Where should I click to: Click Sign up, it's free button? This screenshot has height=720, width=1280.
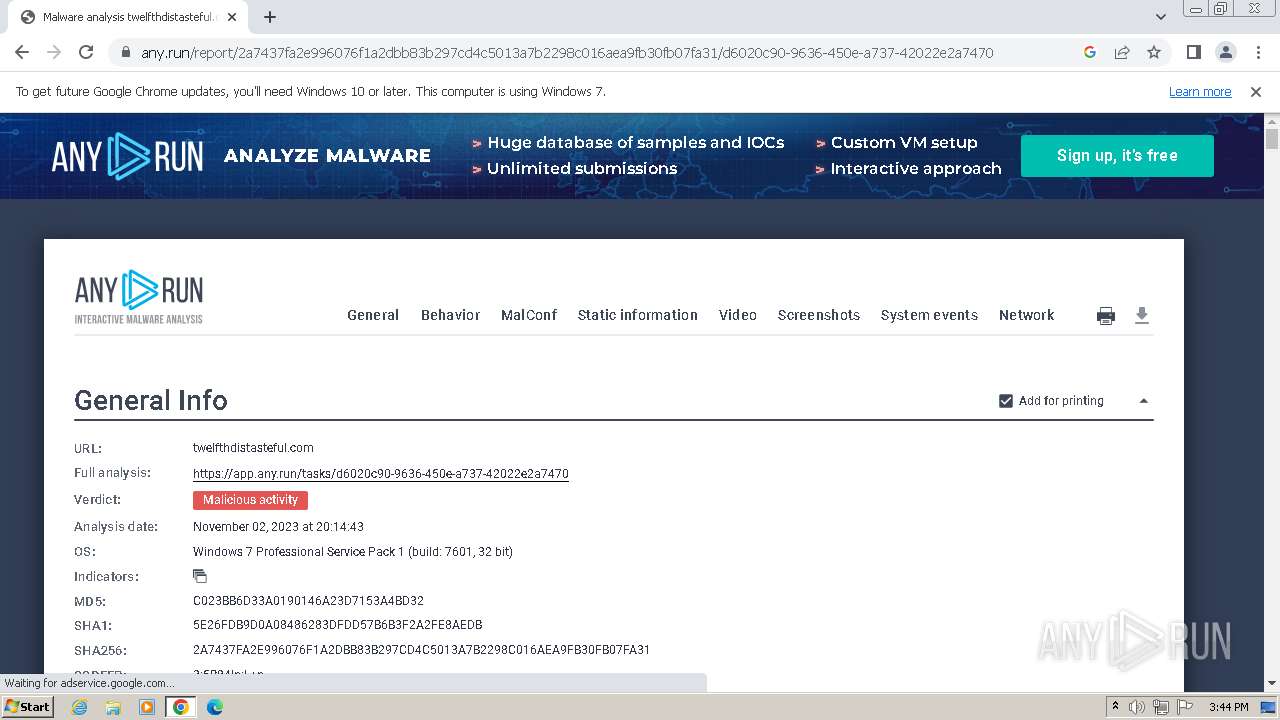tap(1117, 156)
